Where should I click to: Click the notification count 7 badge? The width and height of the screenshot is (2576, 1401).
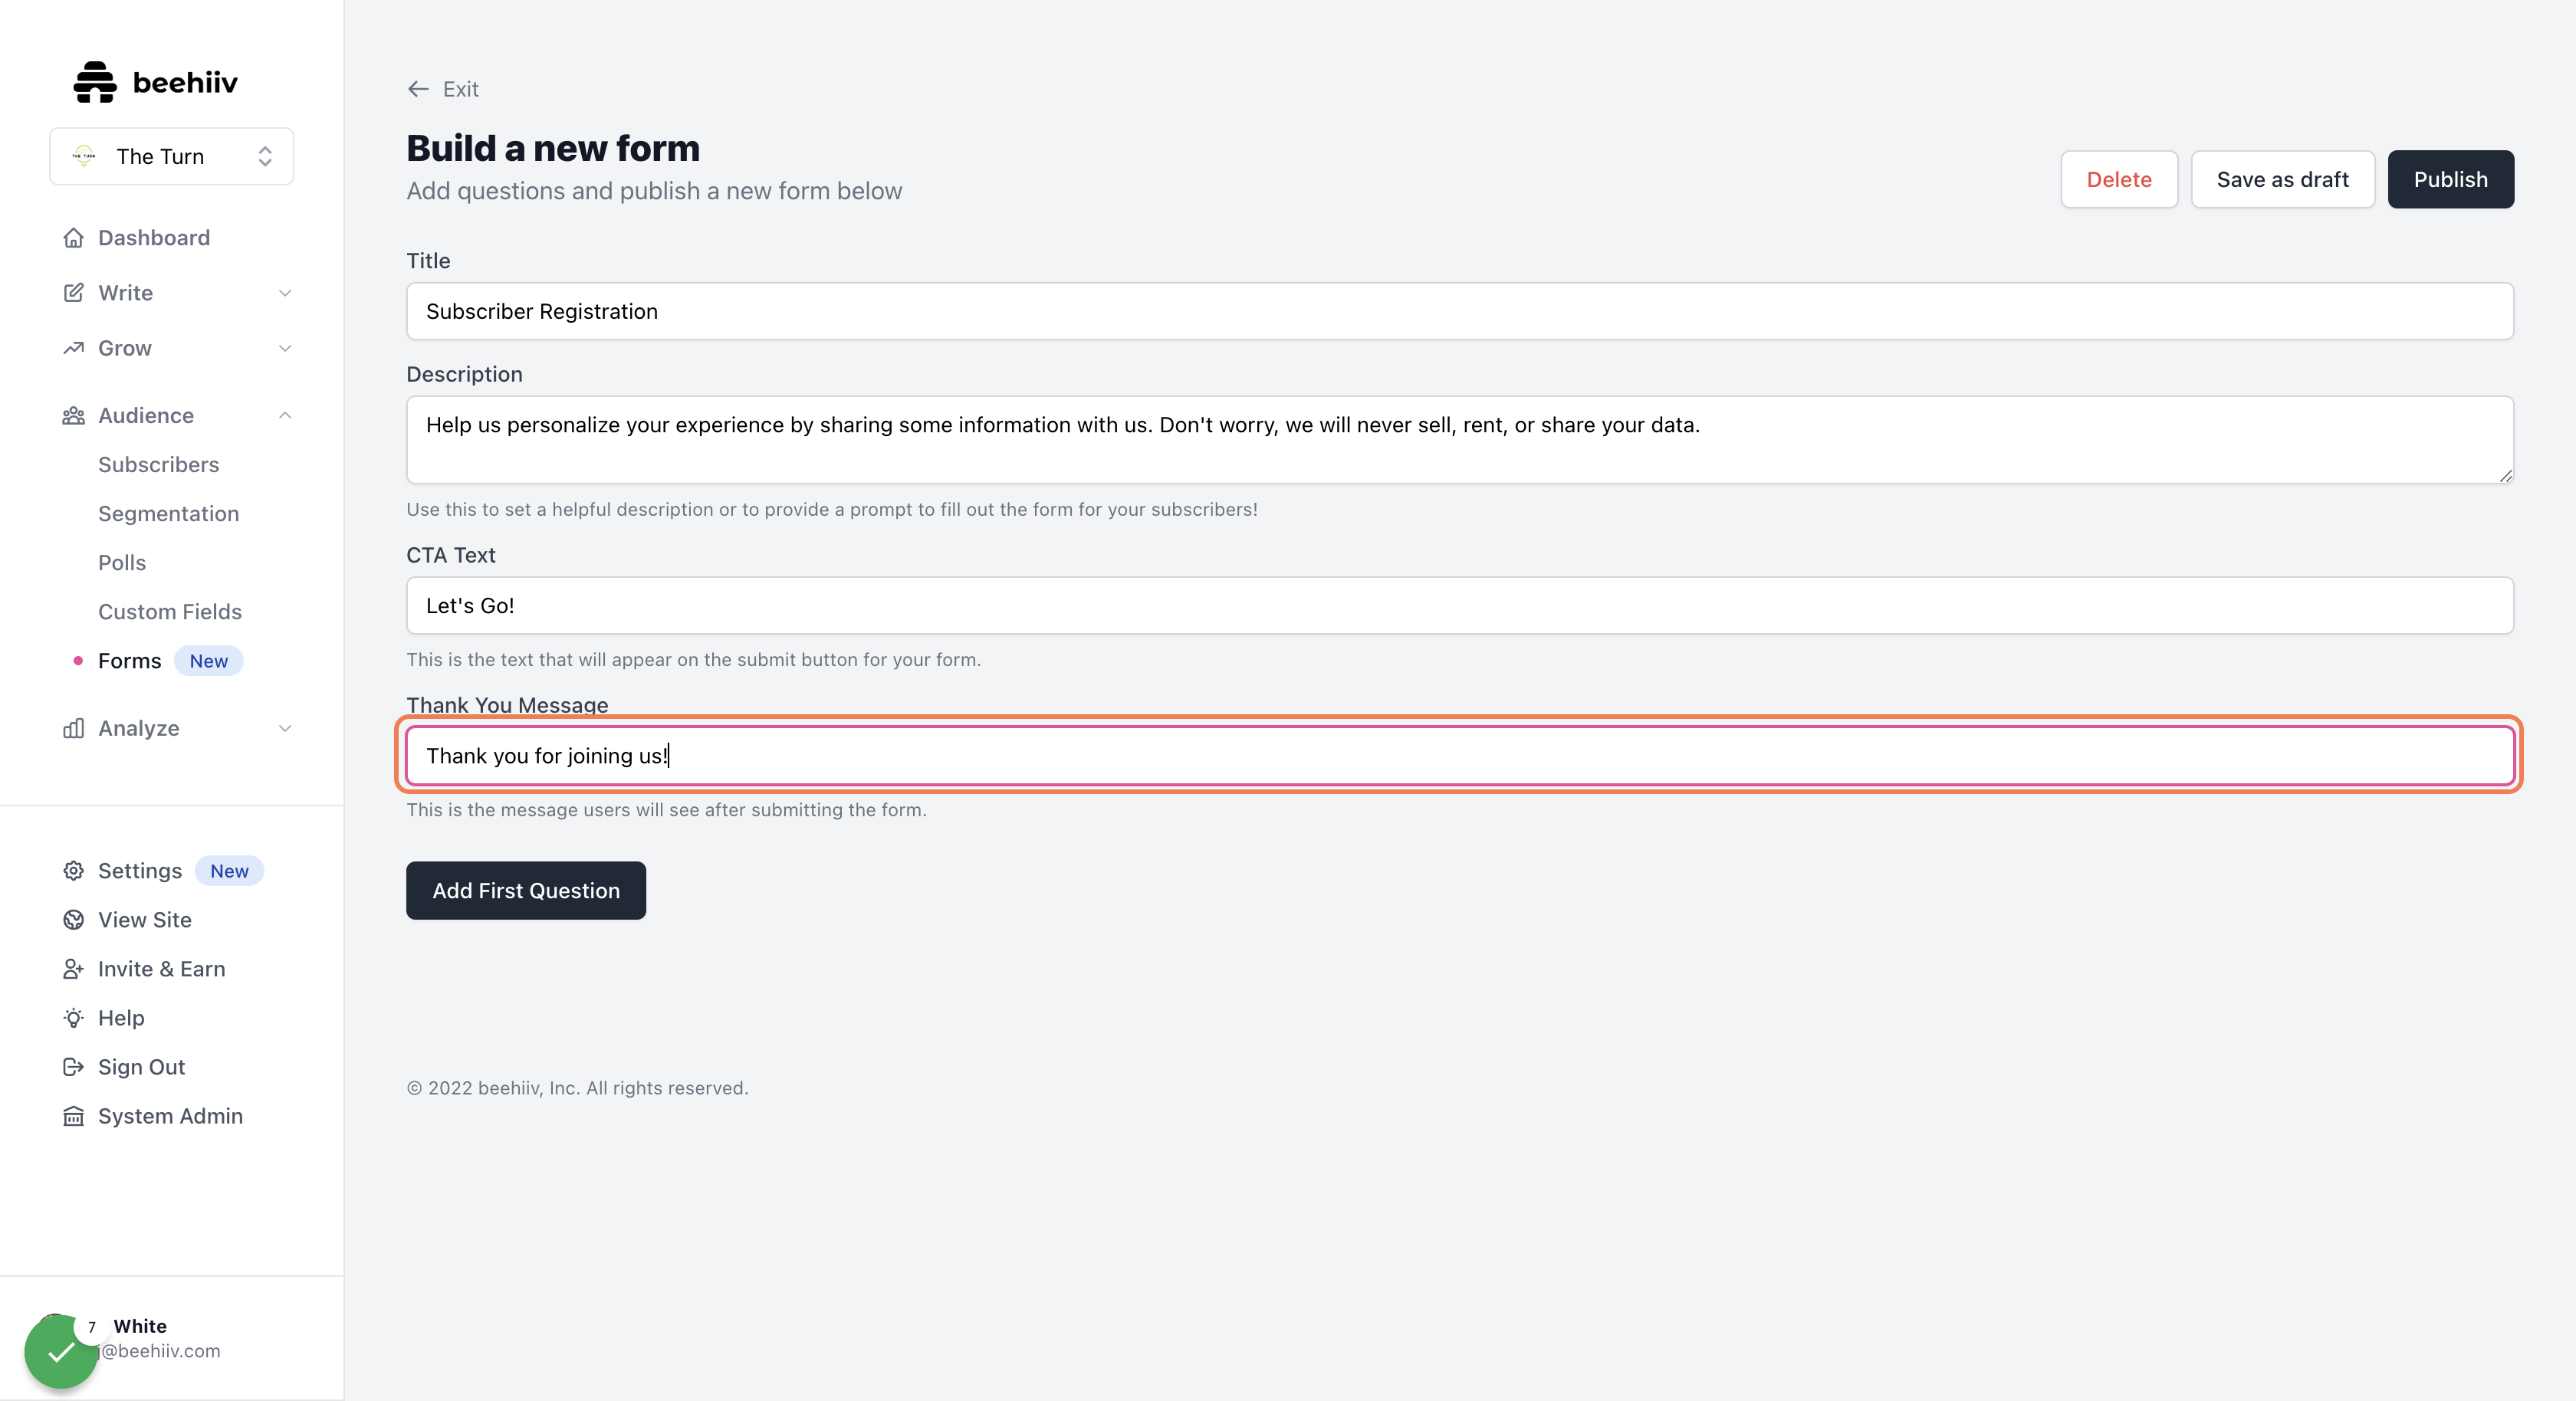91,1327
